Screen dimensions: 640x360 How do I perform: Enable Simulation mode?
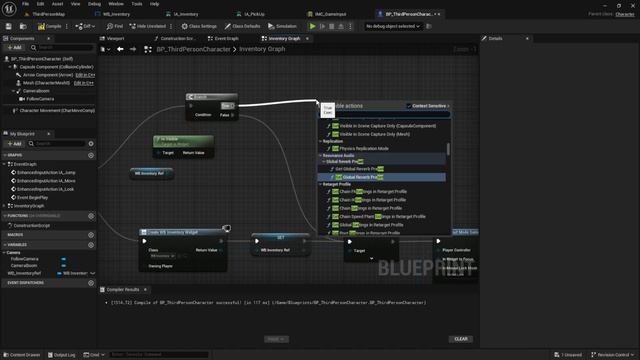pyautogui.click(x=282, y=26)
